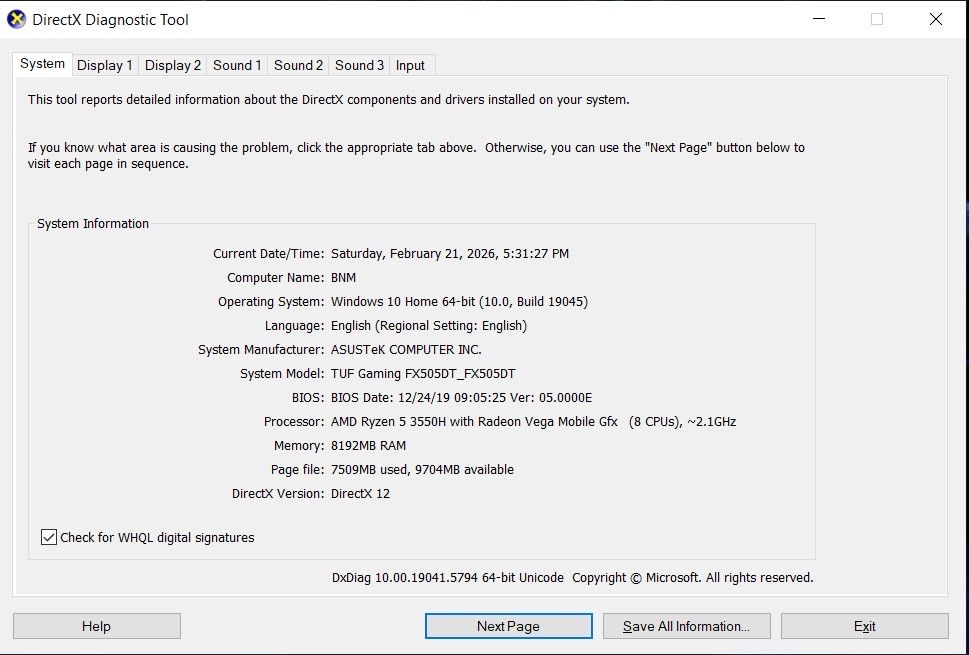Click the 'DirectX Diagnostic Tool' window title text
Screen dimensions: 969x655
click(x=111, y=20)
